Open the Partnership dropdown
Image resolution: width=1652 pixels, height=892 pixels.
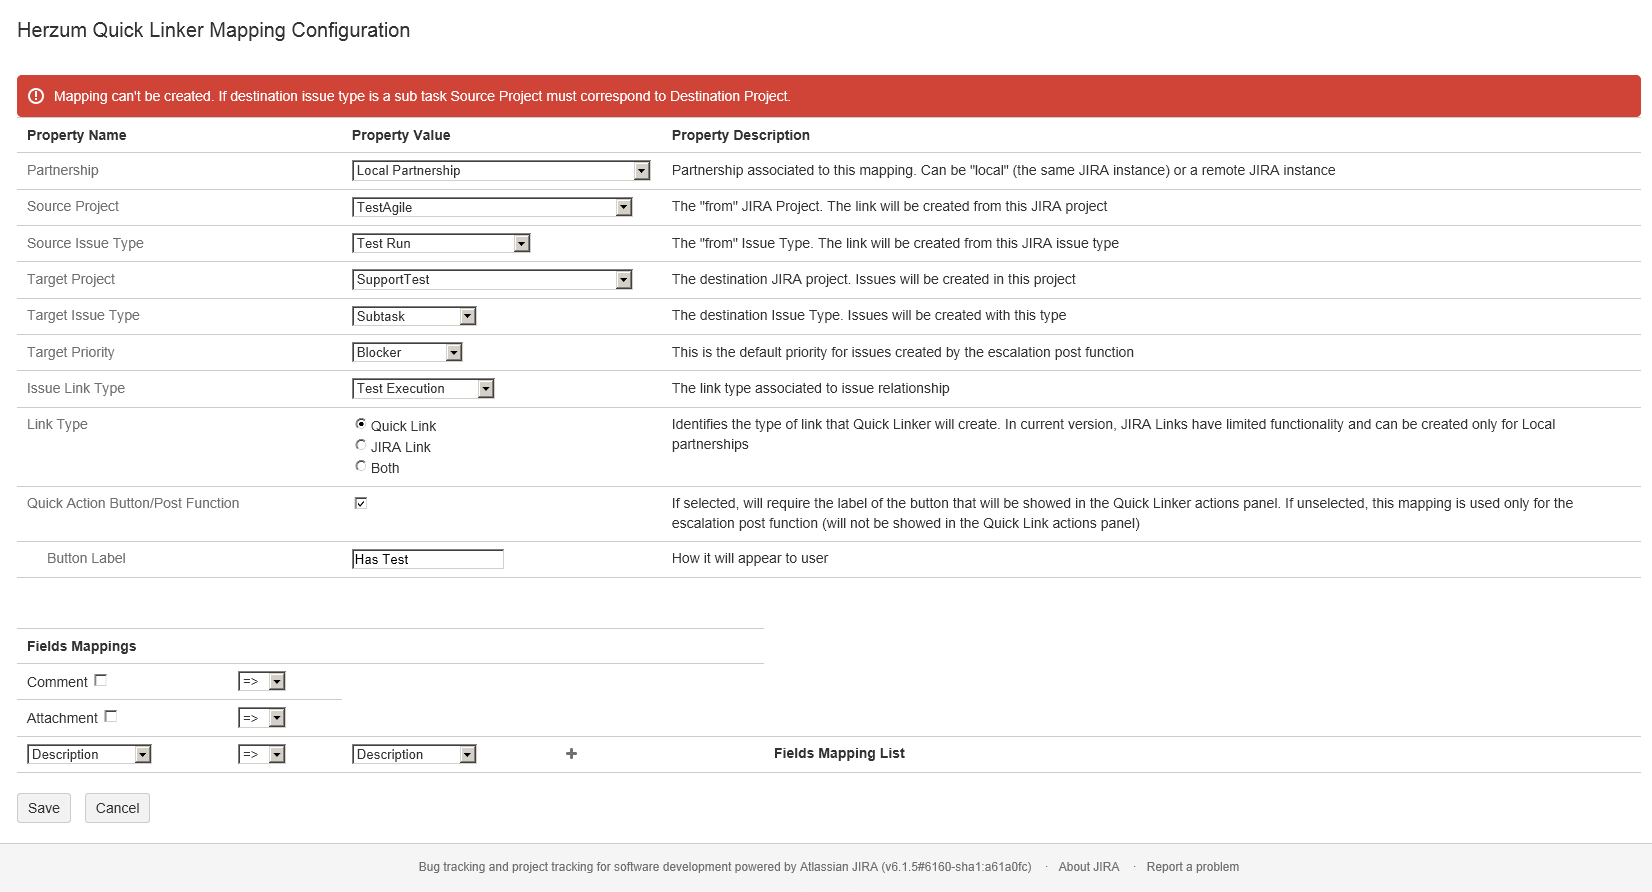(x=501, y=171)
